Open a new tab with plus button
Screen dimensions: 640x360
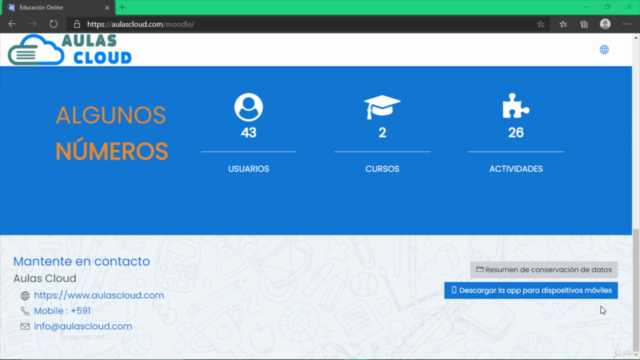122,7
